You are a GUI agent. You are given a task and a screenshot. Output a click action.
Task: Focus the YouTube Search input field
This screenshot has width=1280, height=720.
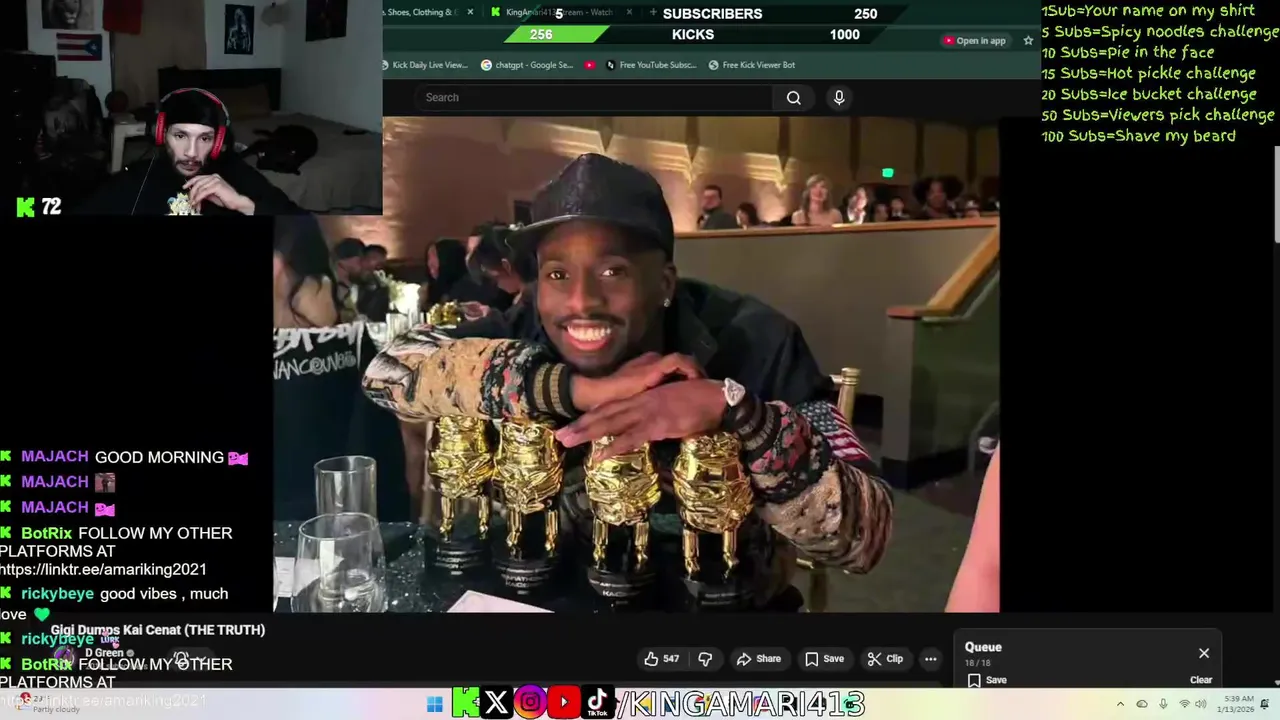(x=593, y=97)
